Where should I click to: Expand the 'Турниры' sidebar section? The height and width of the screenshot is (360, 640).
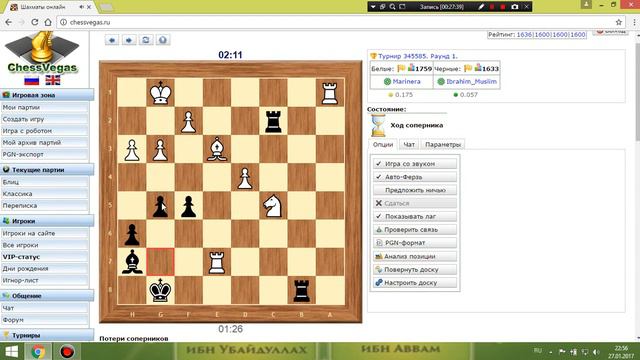click(47, 335)
